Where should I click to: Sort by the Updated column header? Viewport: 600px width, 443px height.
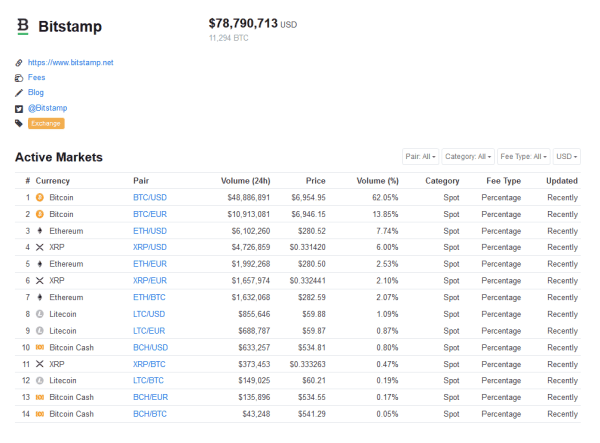coord(562,181)
